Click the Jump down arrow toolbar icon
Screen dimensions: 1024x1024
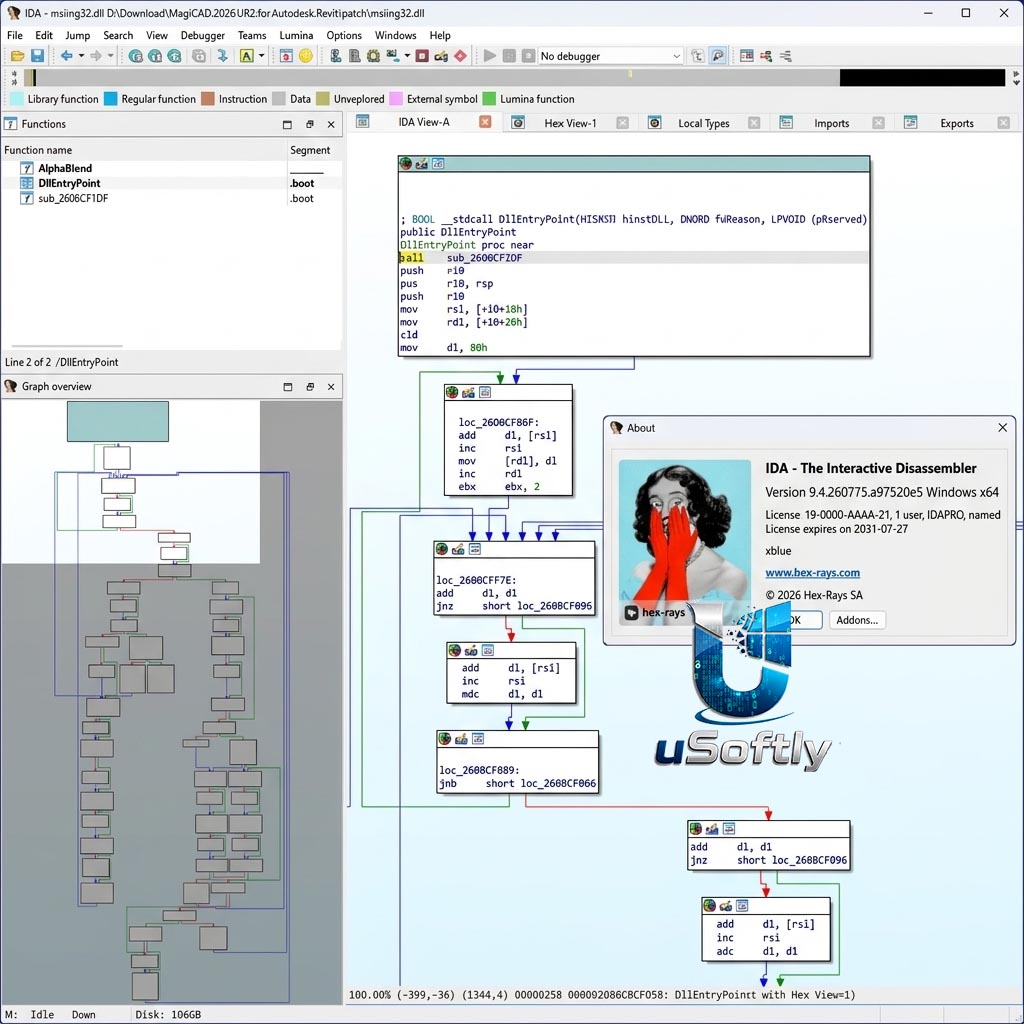coord(222,56)
